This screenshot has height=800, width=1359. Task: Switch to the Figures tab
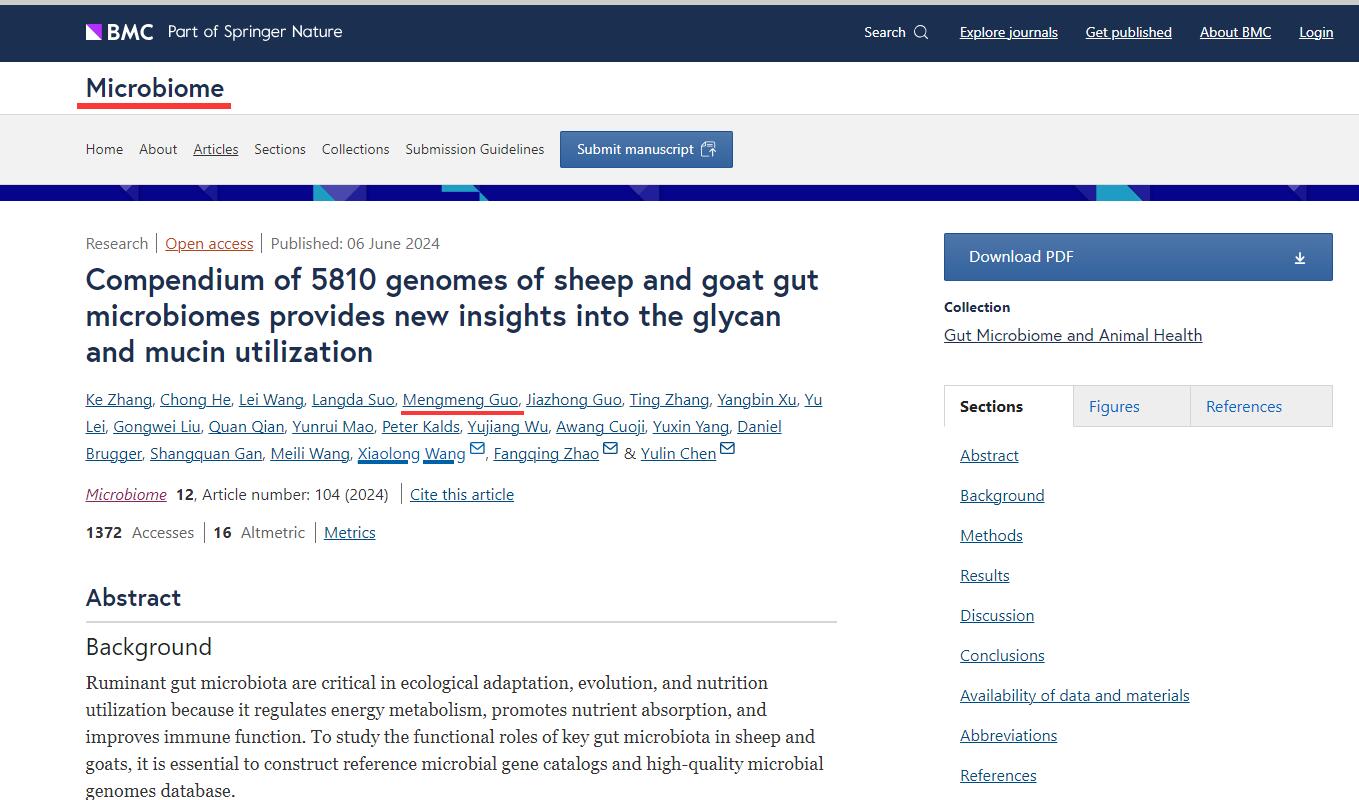click(x=1114, y=406)
